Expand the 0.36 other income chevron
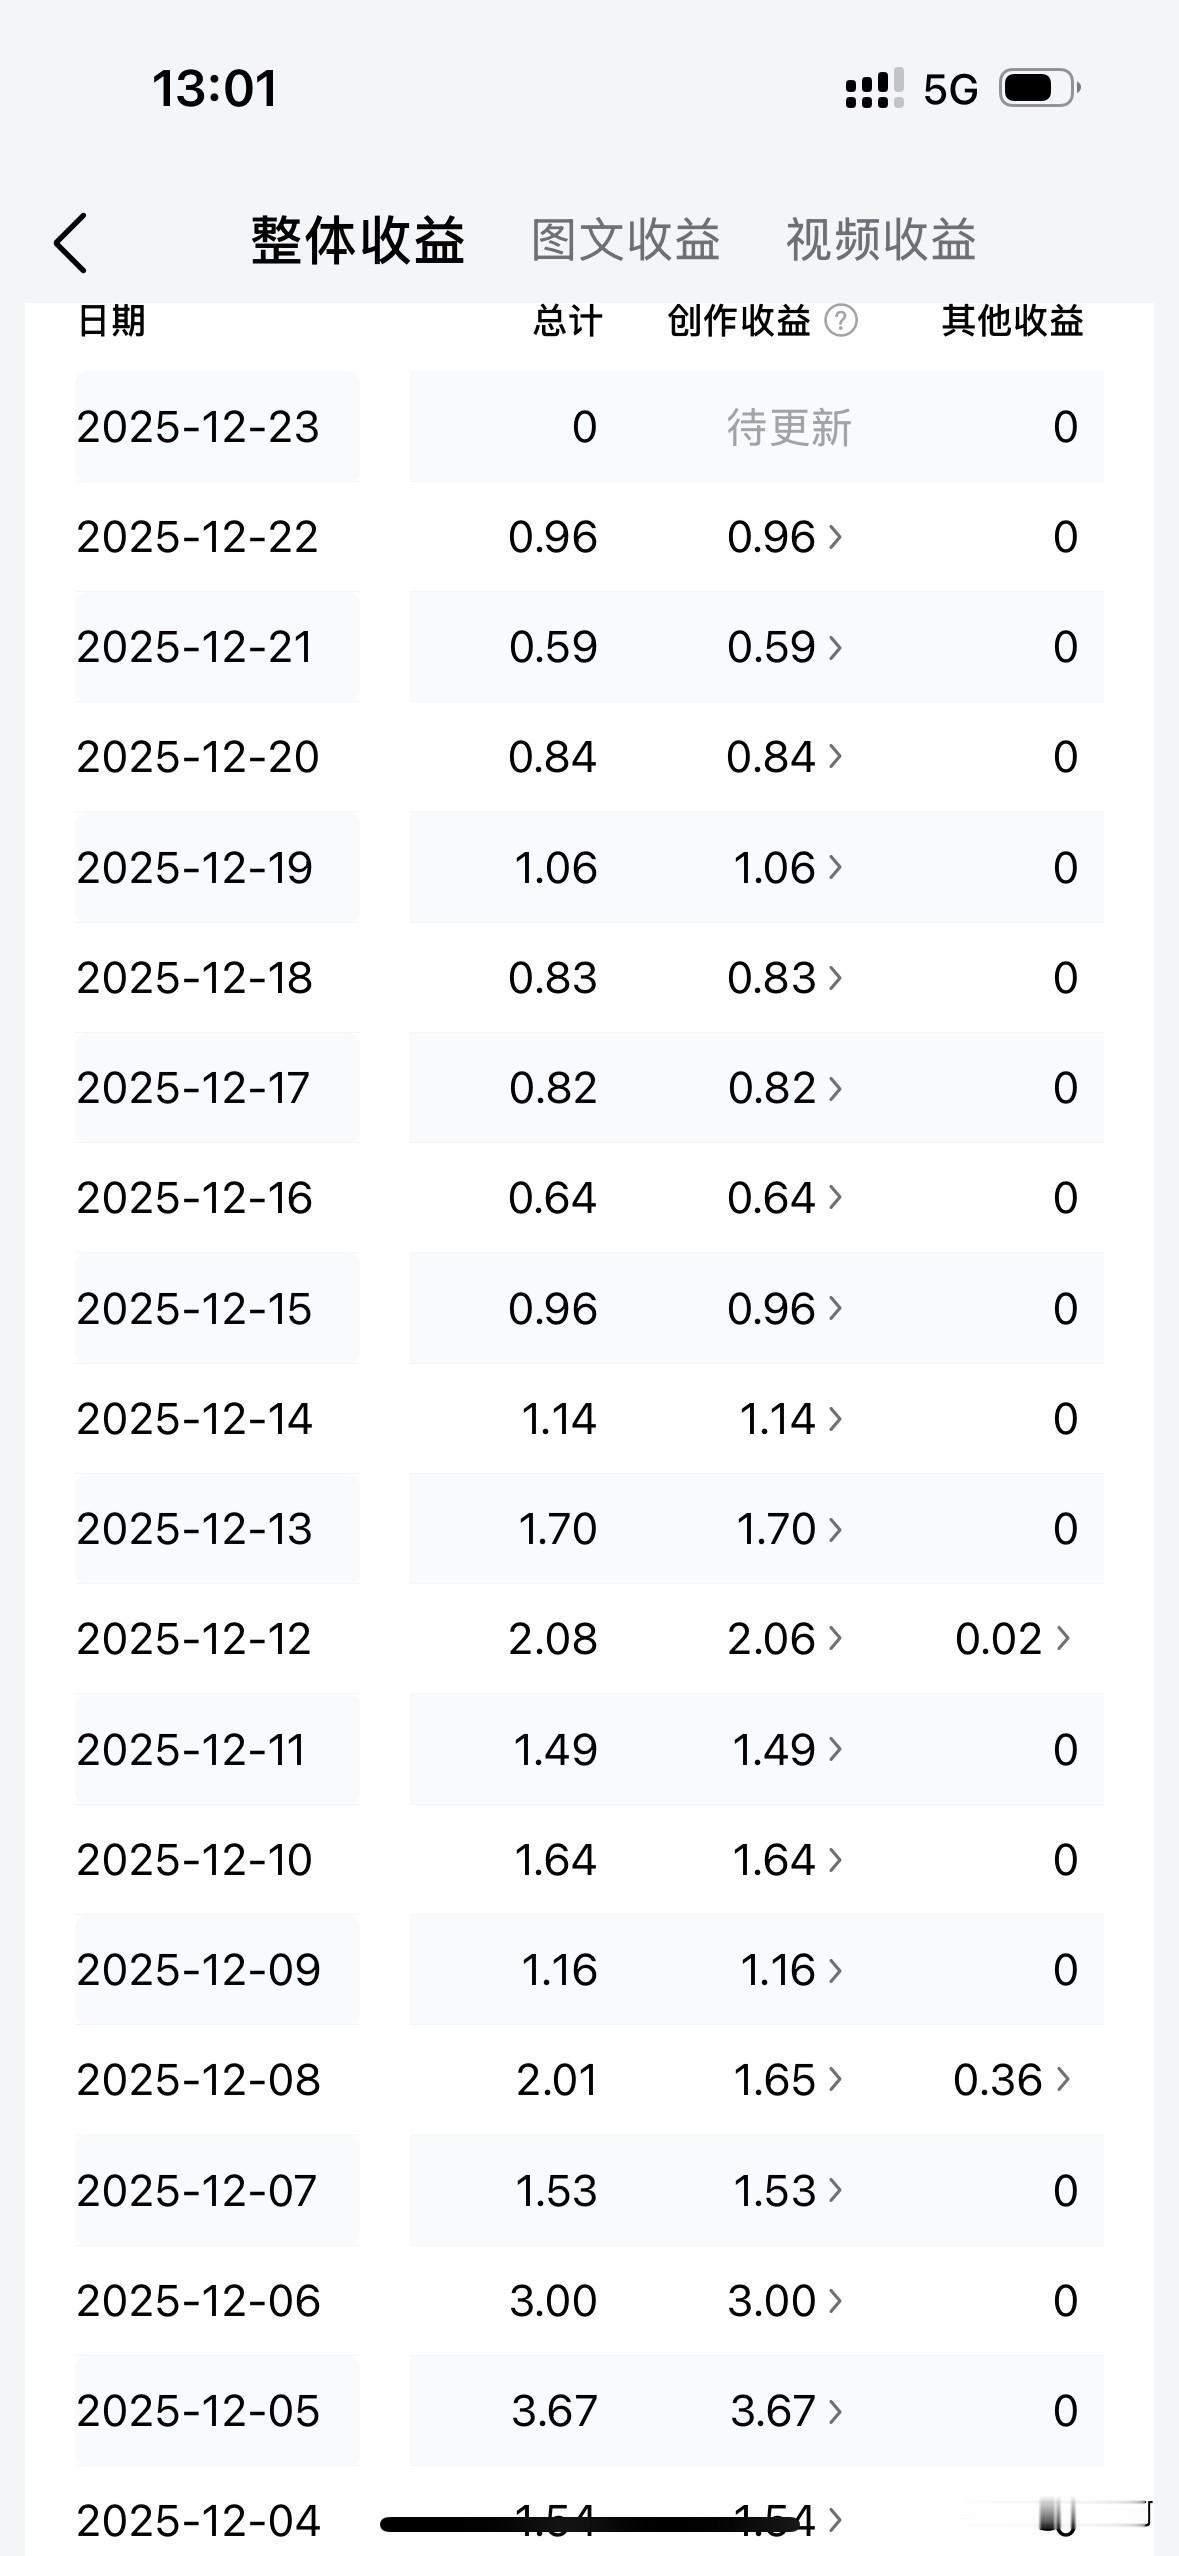The image size is (1179, 2556). (1063, 2080)
